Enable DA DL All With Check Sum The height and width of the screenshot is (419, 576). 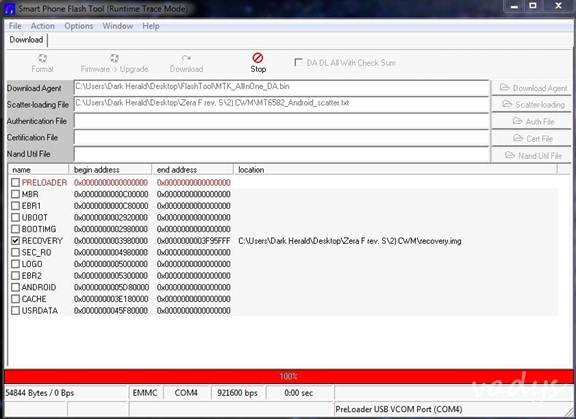(298, 62)
